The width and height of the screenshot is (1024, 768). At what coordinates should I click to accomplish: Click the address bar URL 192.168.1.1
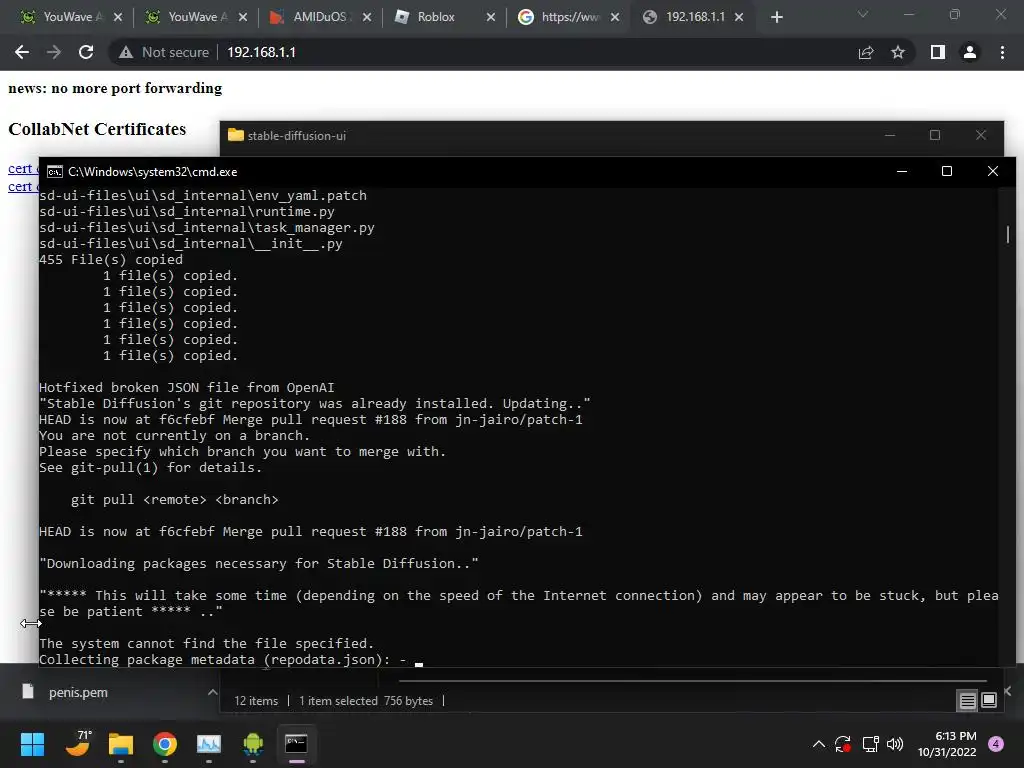point(261,52)
